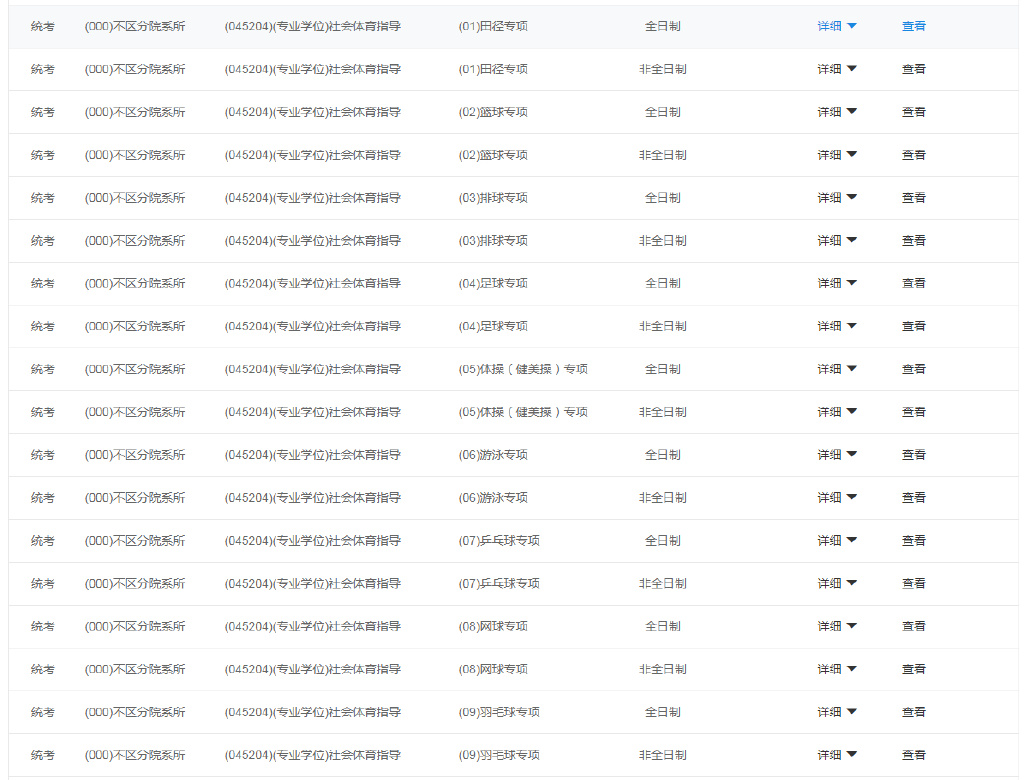The width and height of the screenshot is (1024, 780).
Task: Select (09)羽毛球专项 text in 全日制 row
Action: tap(499, 712)
